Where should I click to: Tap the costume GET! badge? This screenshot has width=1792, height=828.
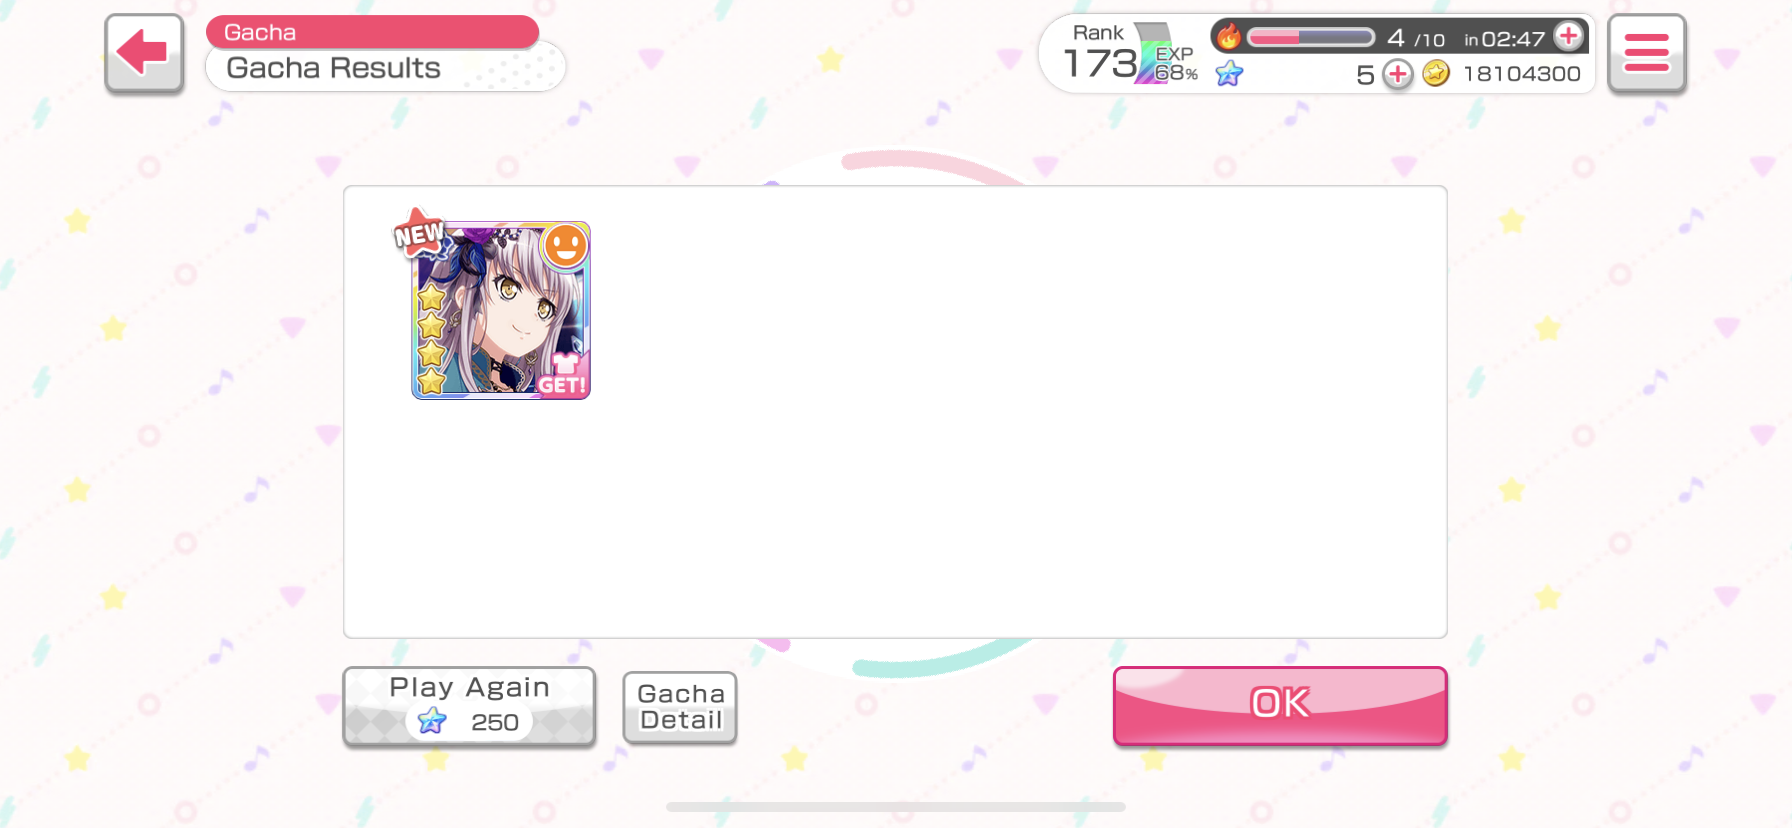pyautogui.click(x=563, y=375)
